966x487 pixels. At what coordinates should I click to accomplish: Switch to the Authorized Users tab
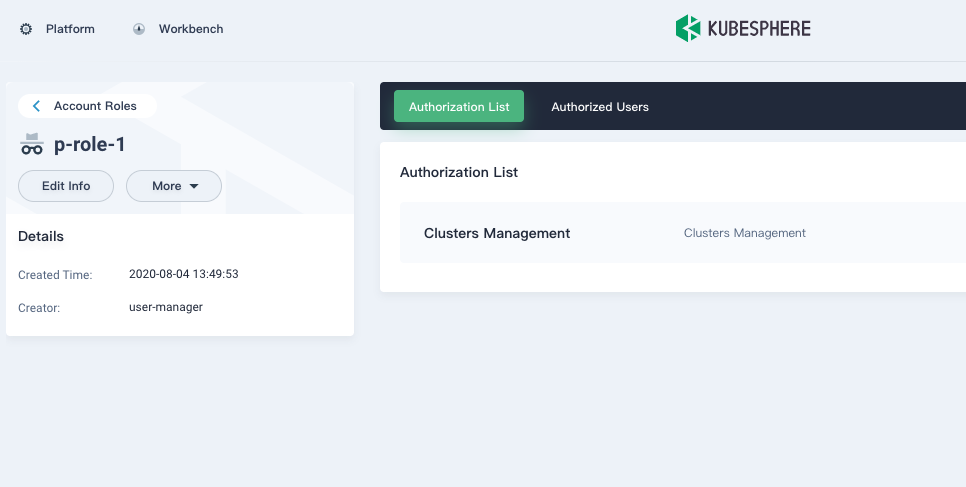(x=600, y=107)
